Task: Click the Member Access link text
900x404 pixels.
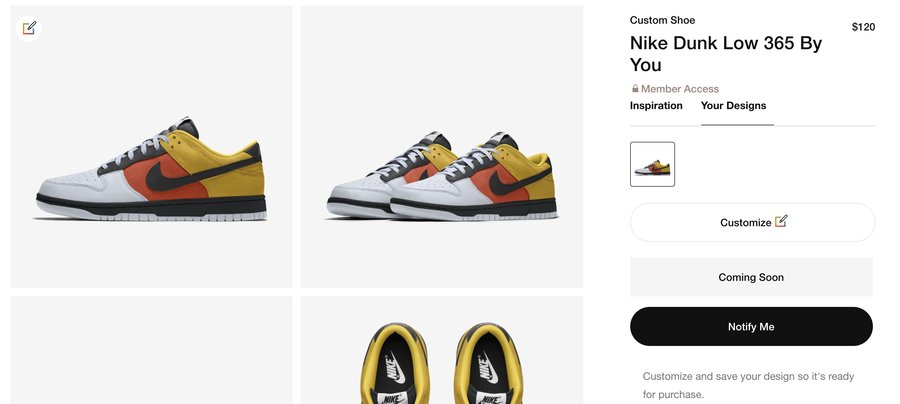Action: tap(680, 89)
